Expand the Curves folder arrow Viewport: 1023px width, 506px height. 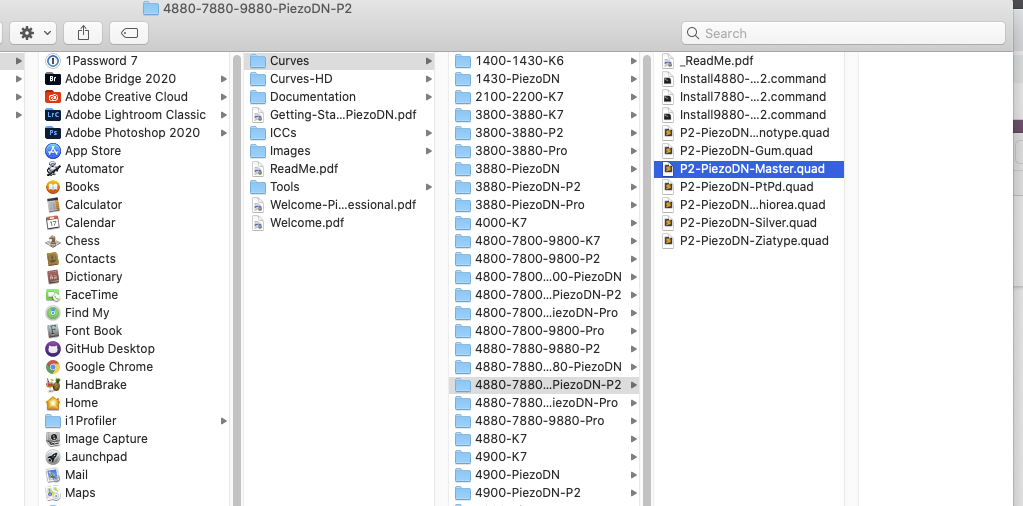[x=429, y=61]
